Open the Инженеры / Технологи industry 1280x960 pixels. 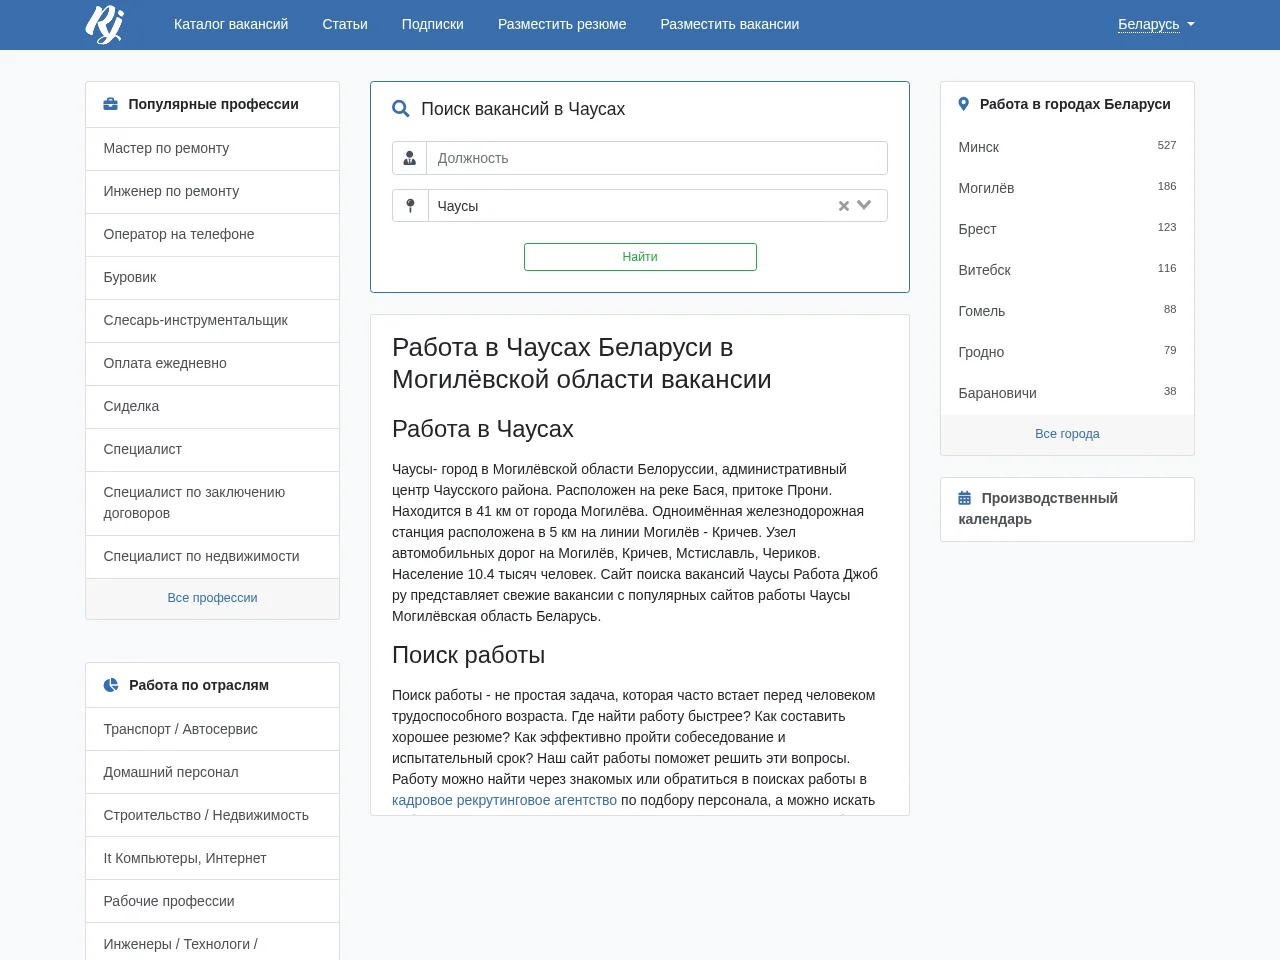(x=212, y=943)
